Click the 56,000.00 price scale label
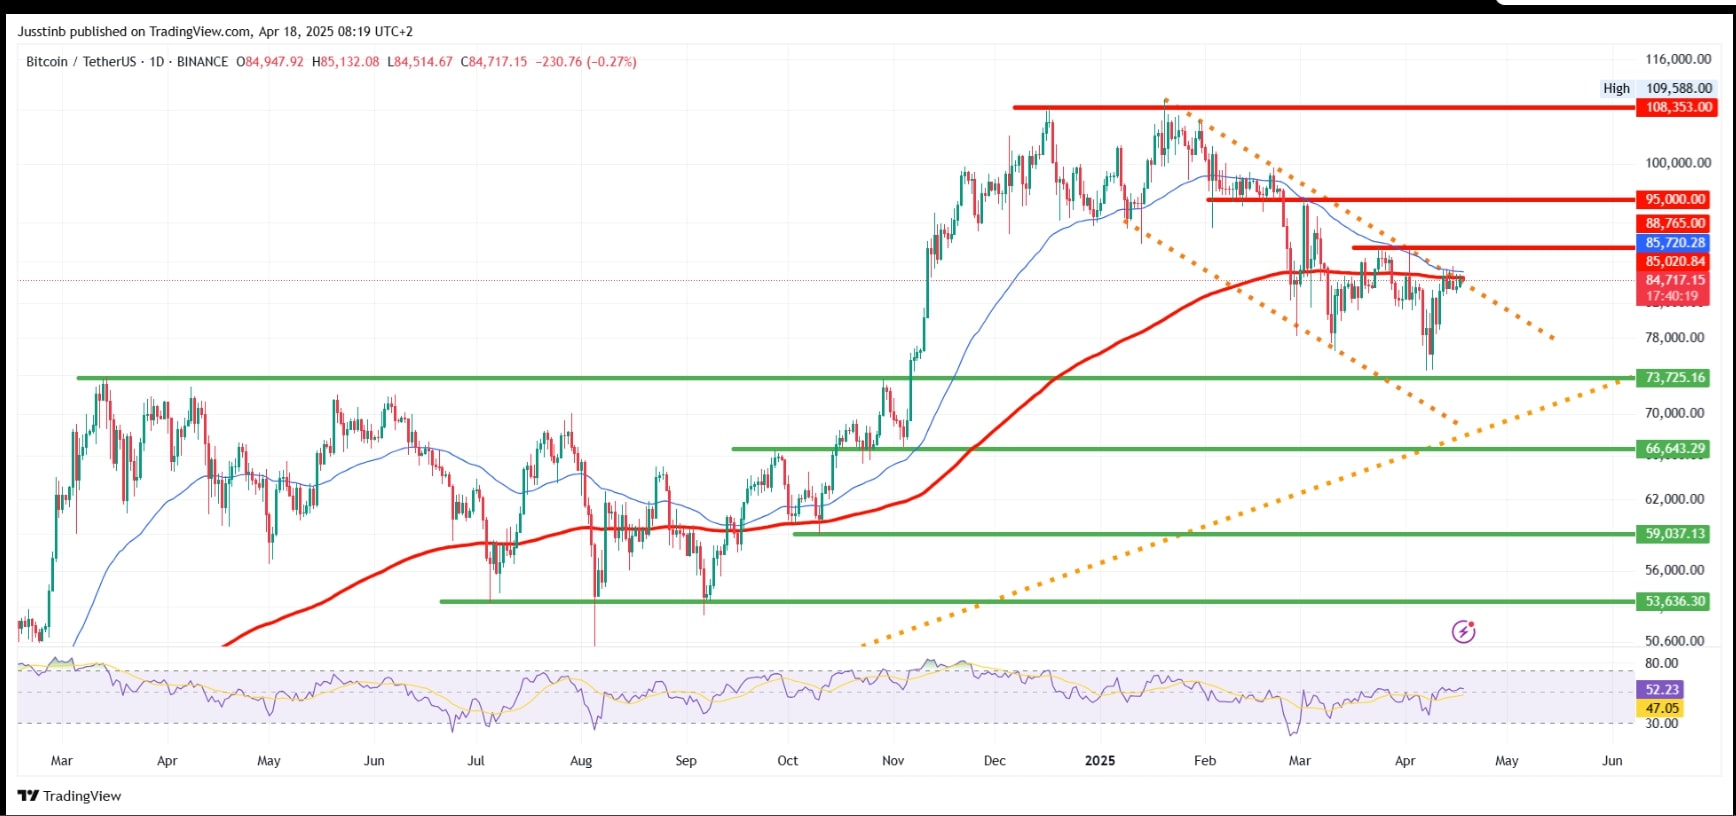Screen dimensions: 1736x816 (x=1674, y=570)
